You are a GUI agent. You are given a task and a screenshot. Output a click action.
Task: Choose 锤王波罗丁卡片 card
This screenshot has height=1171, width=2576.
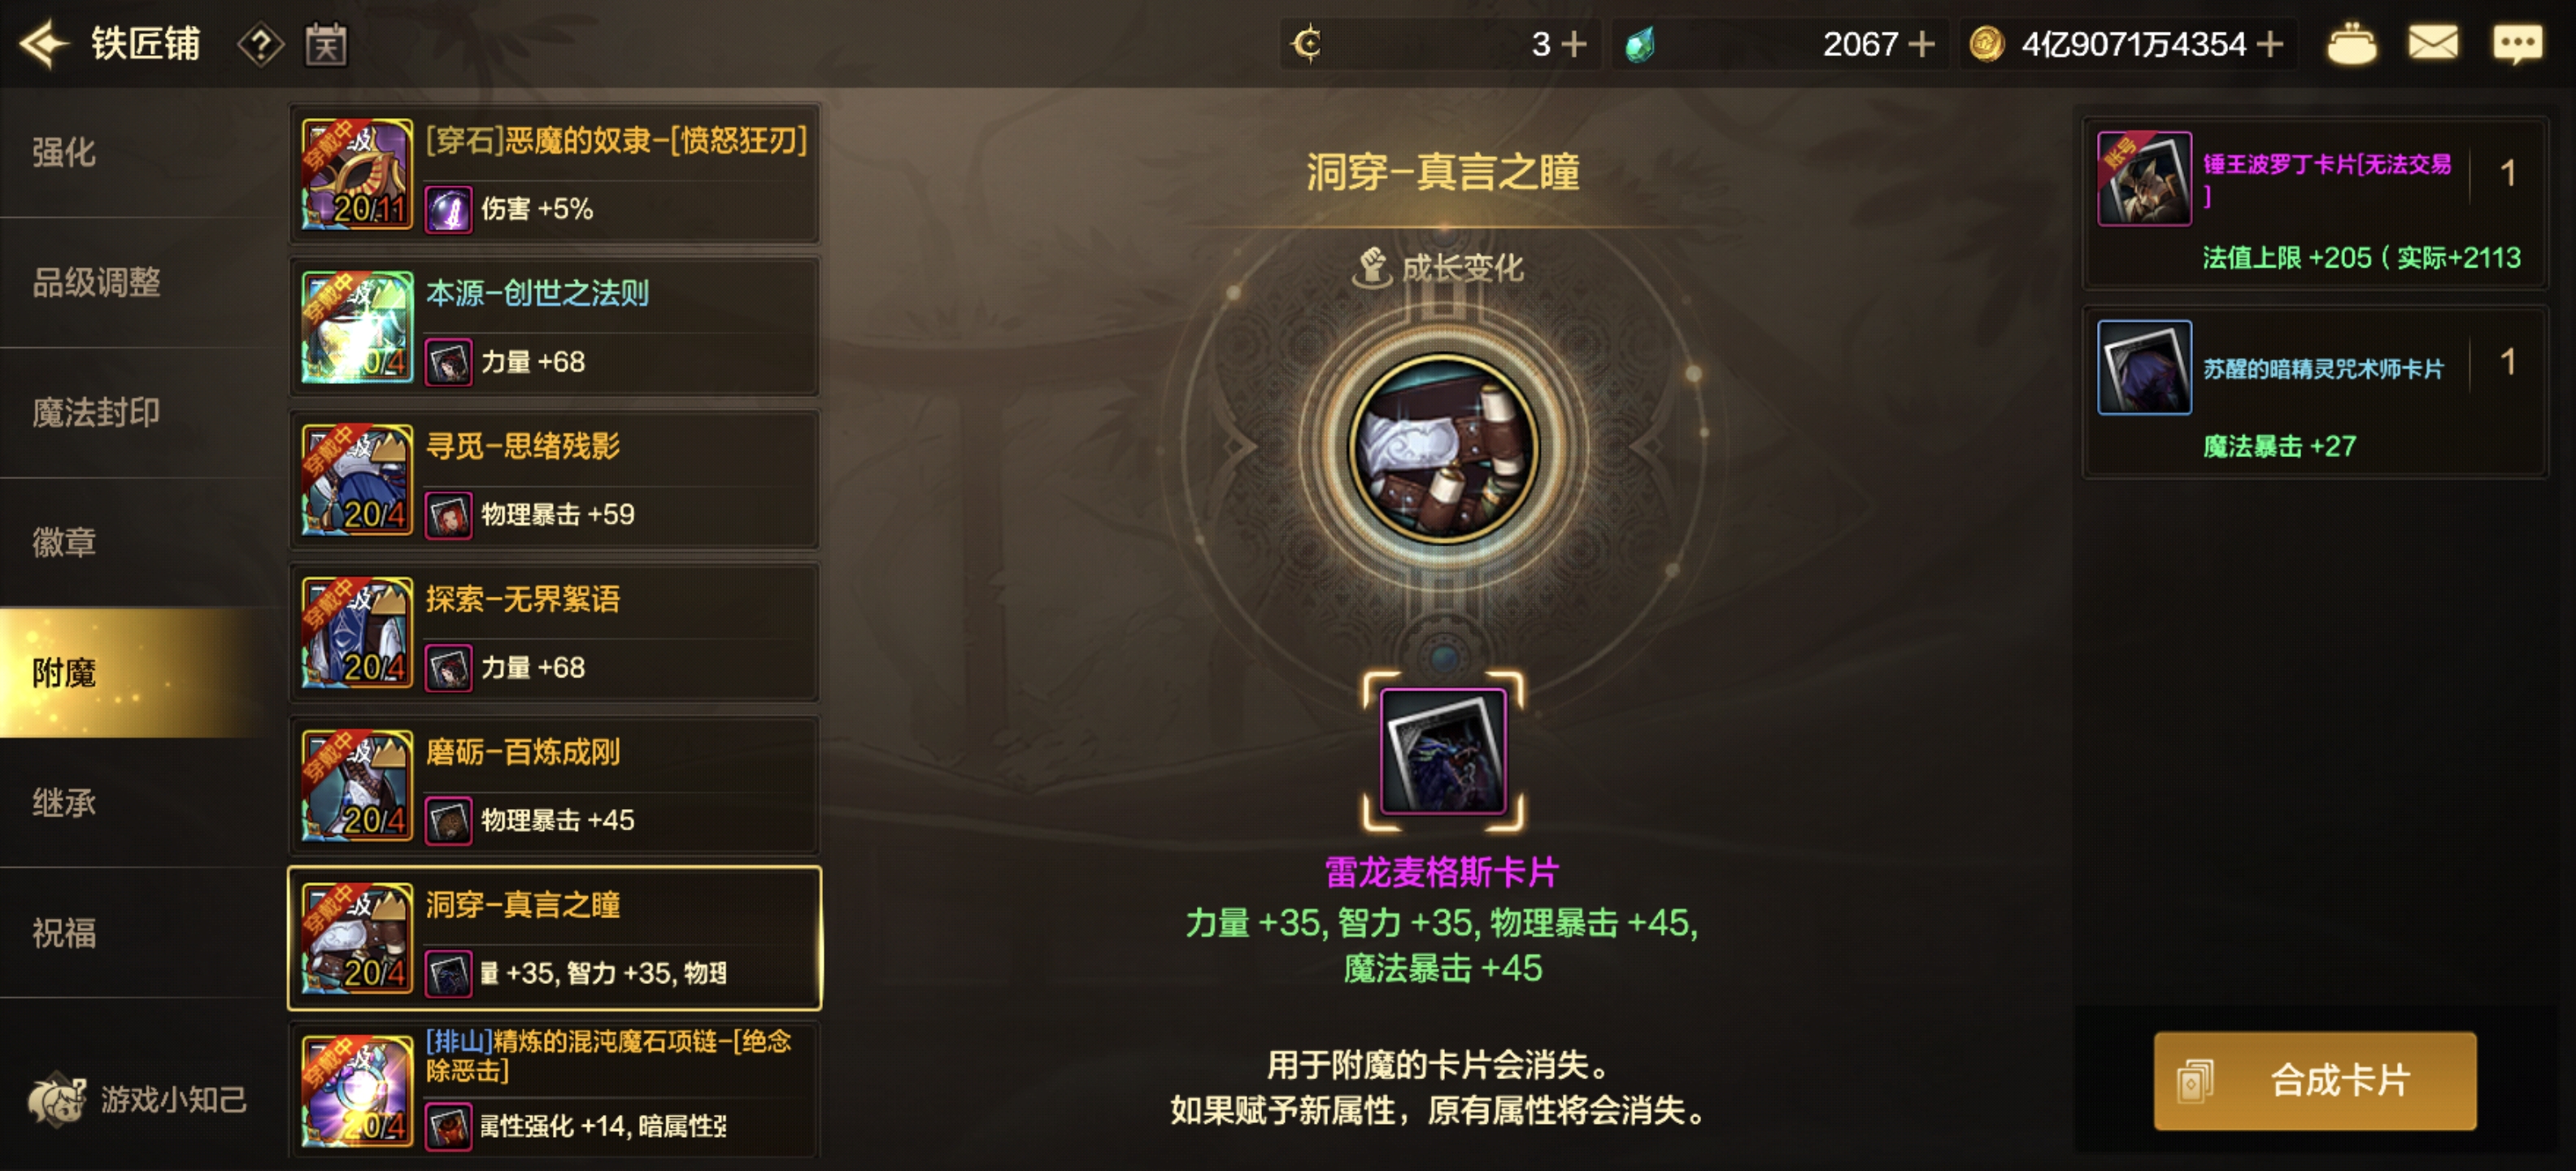click(2314, 203)
